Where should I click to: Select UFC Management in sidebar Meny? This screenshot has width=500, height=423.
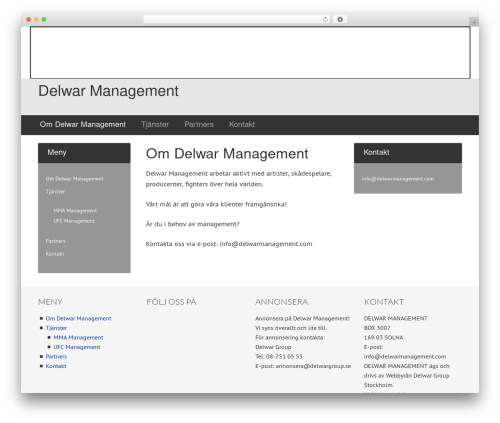[74, 221]
